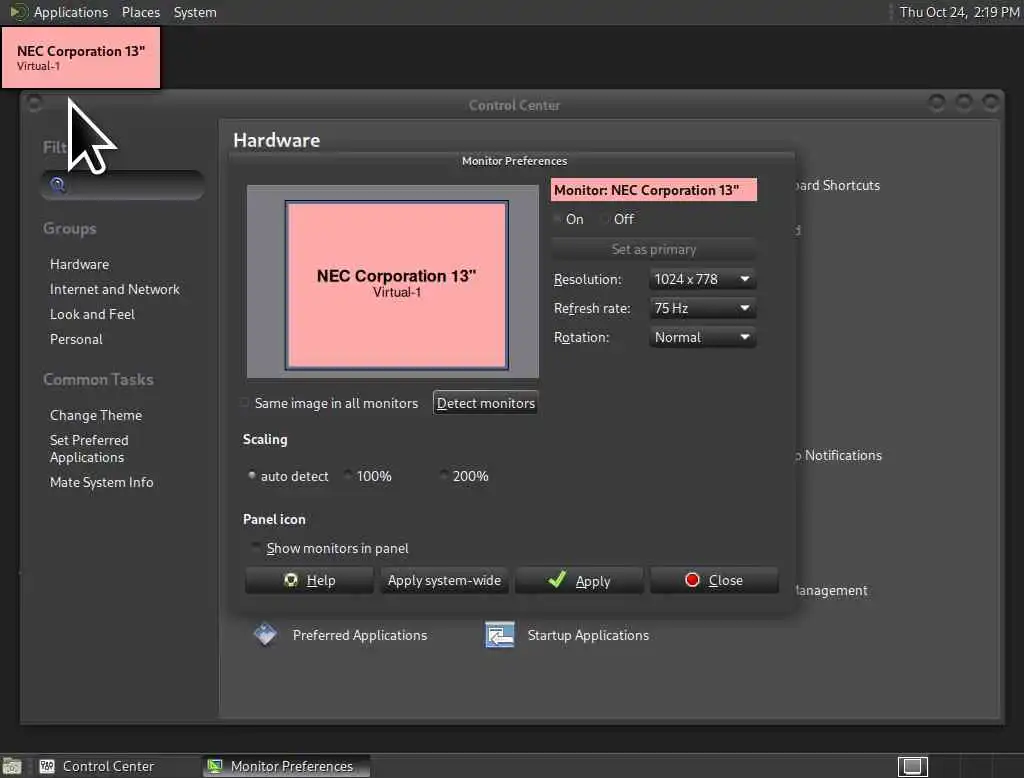Click the Help button
This screenshot has height=778, width=1024.
tap(309, 580)
